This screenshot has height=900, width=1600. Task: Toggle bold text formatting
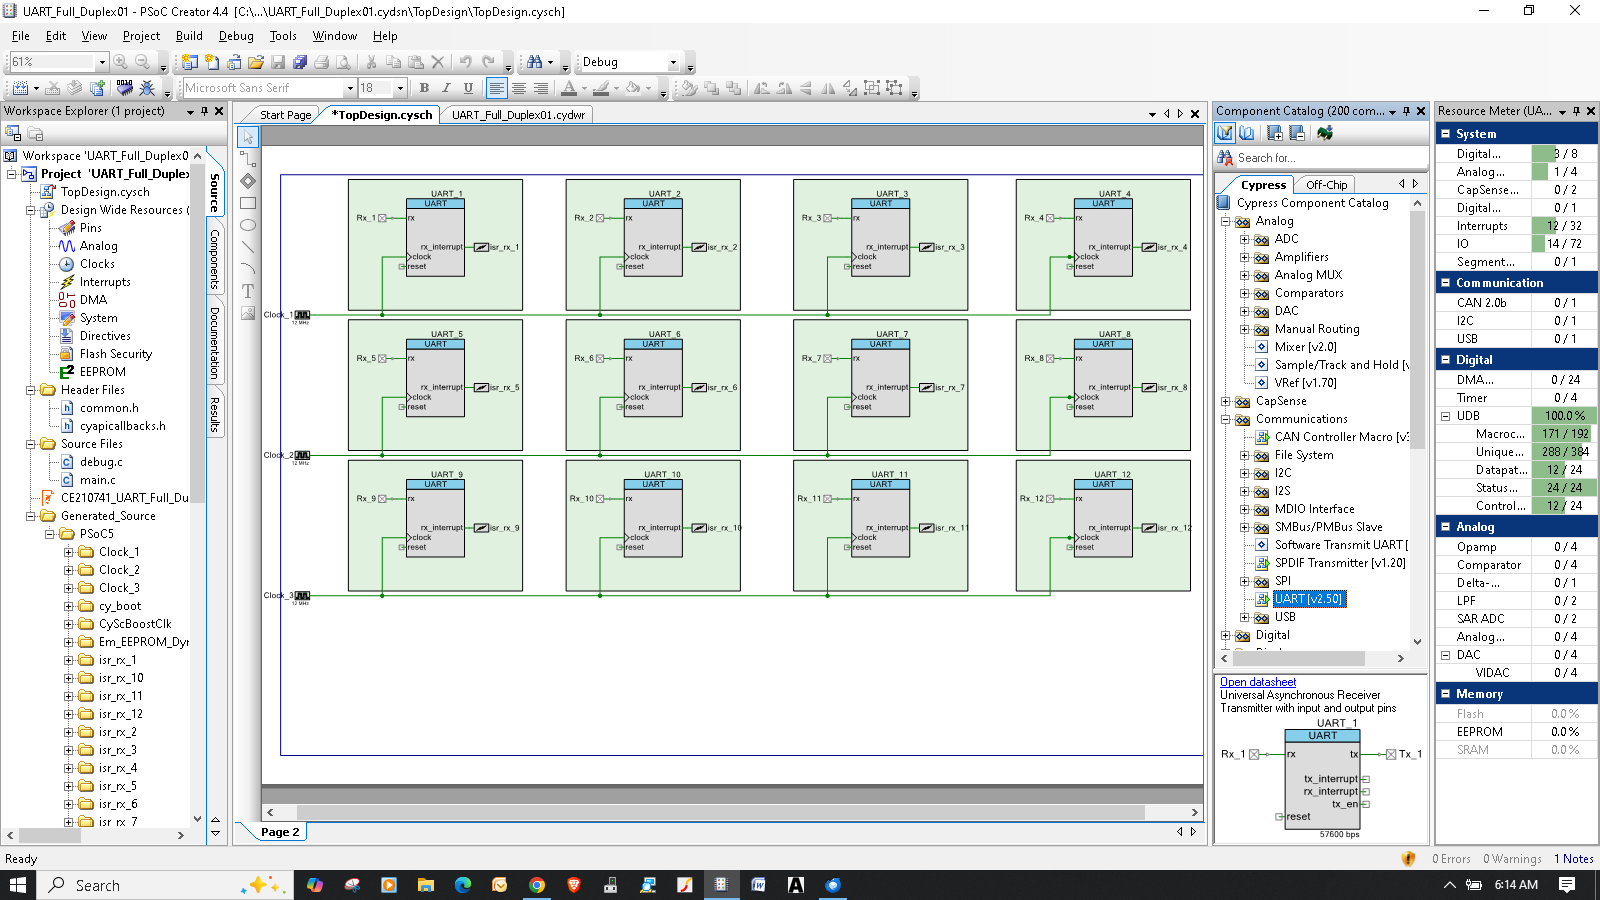pos(424,88)
